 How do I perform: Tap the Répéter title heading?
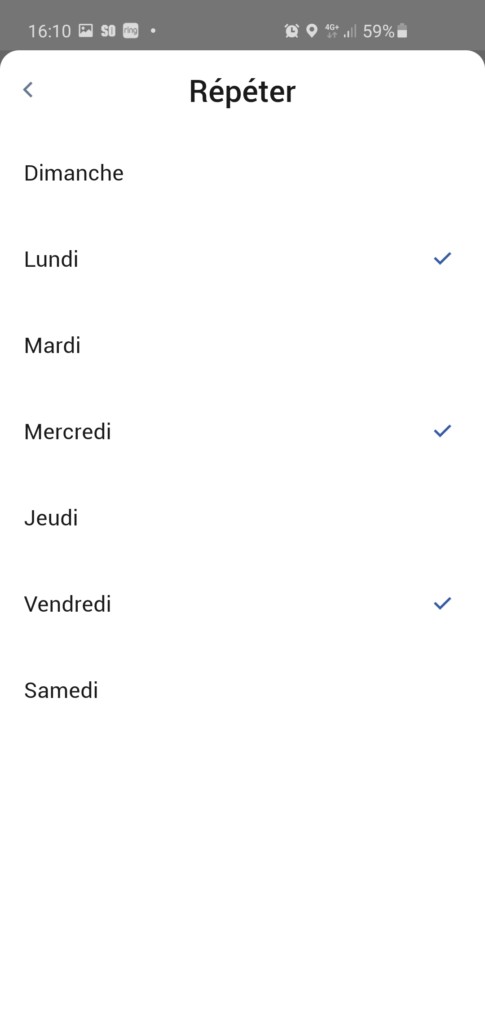click(242, 91)
